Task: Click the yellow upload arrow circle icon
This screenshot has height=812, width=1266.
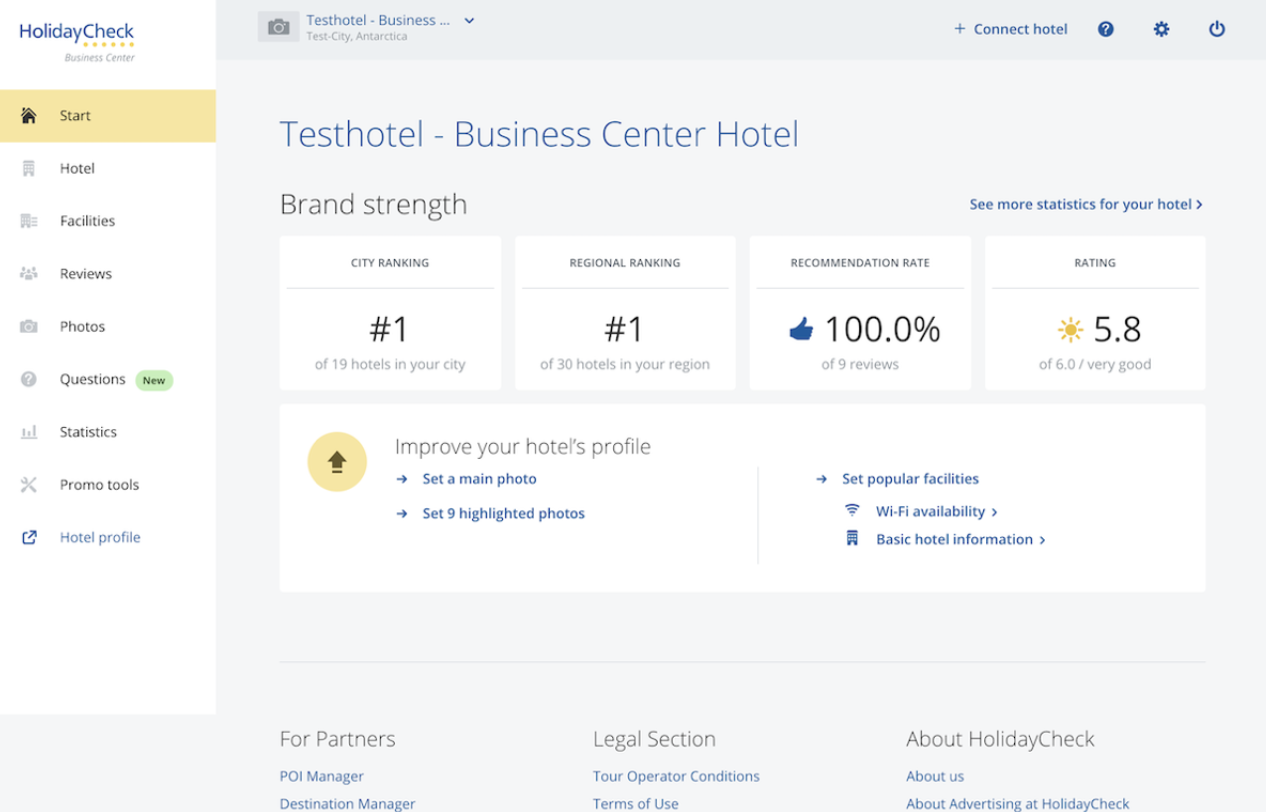Action: pos(337,462)
